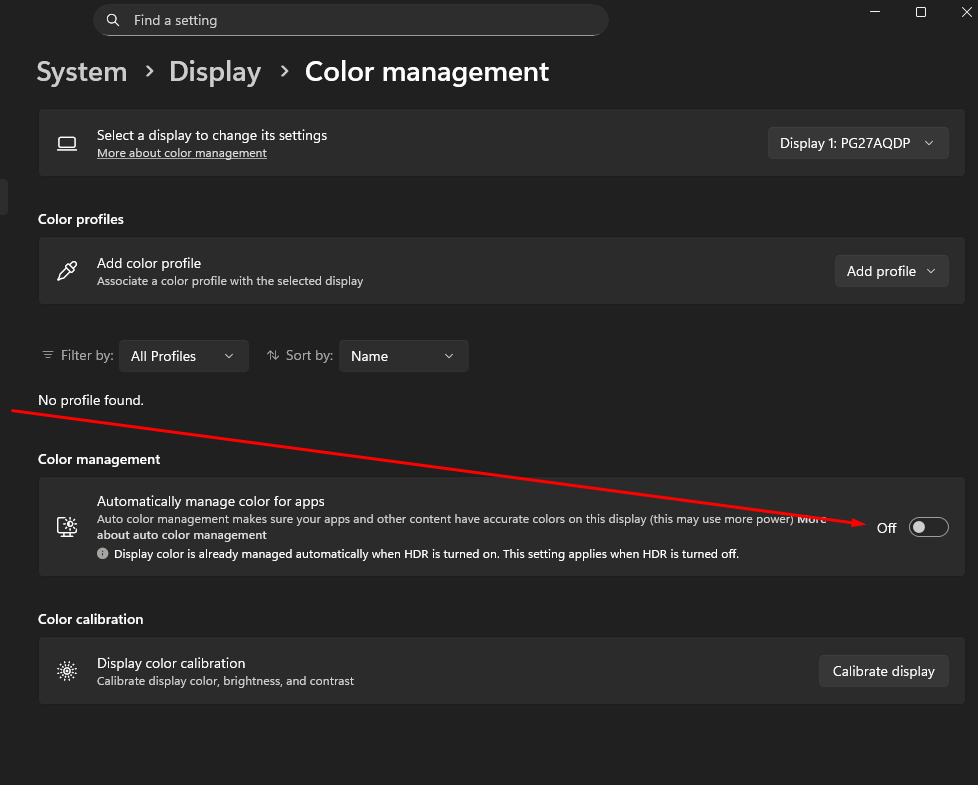Viewport: 978px width, 785px height.
Task: Expand the All Profiles filter dropdown
Action: click(x=184, y=355)
